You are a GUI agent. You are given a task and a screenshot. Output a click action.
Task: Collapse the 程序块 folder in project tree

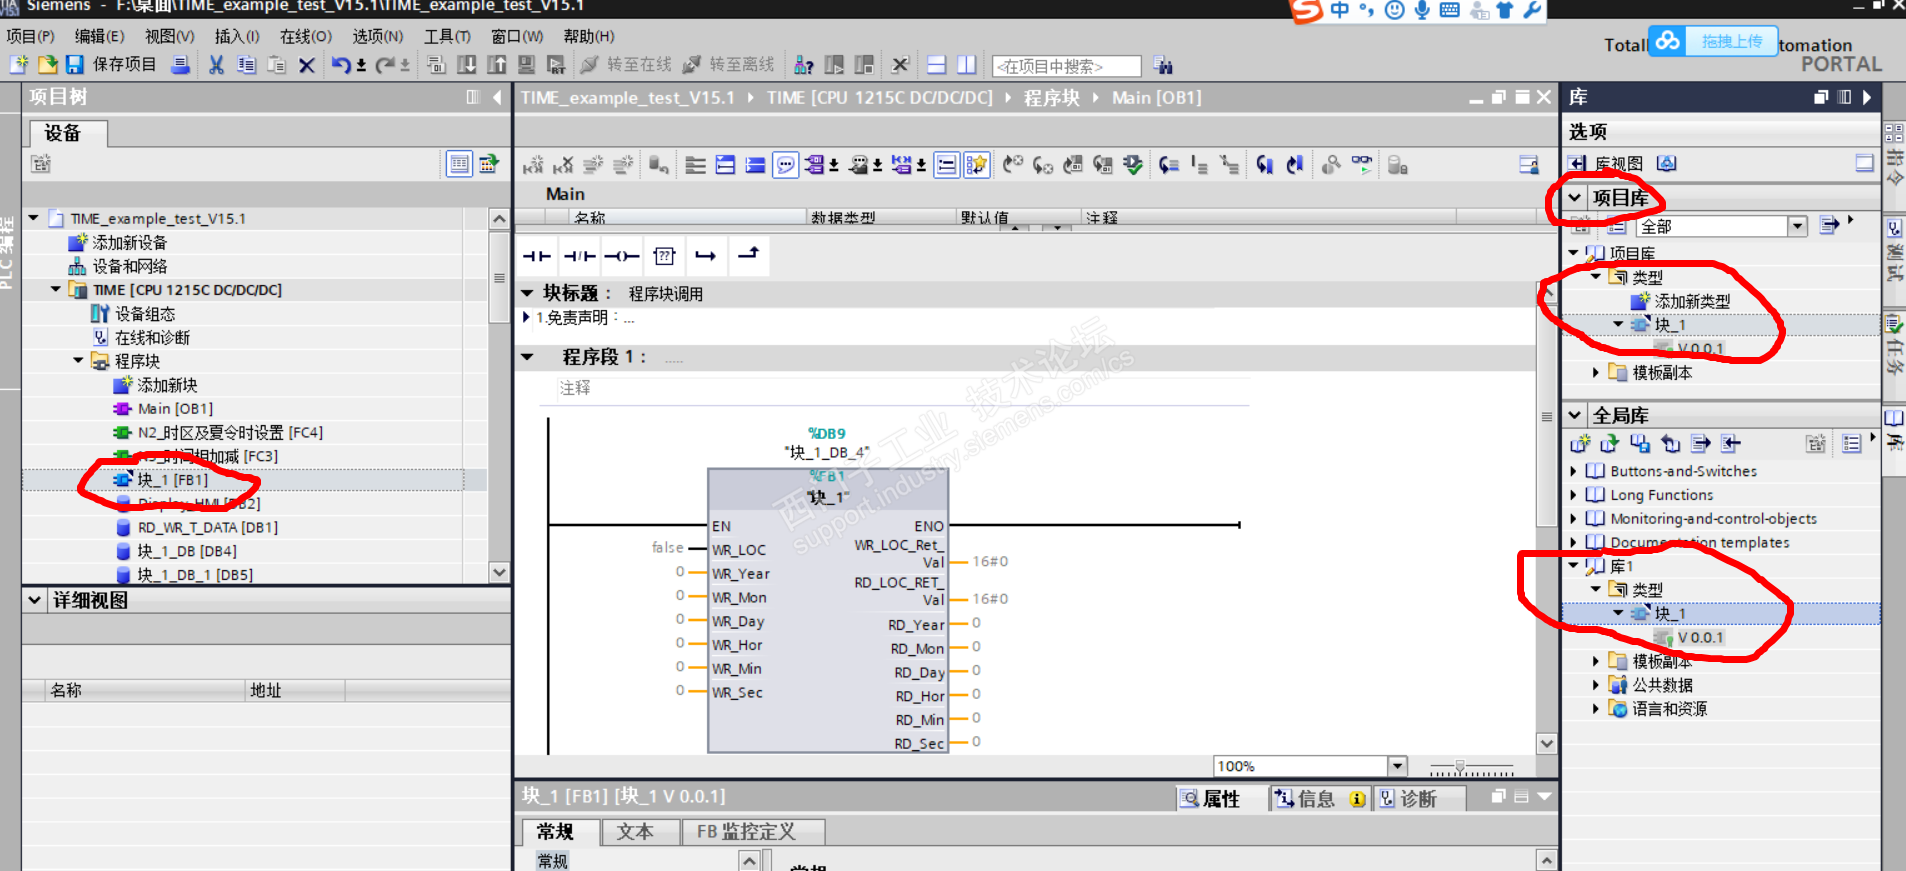[x=78, y=361]
